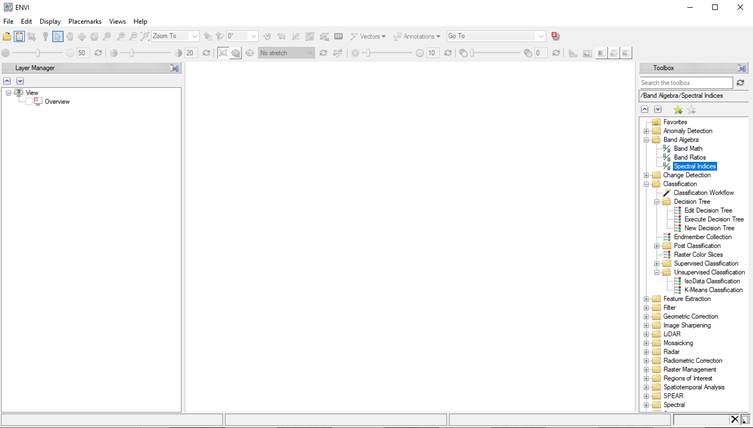Toggle Stretch on View Extent button
The width and height of the screenshot is (753, 428).
[x=235, y=53]
